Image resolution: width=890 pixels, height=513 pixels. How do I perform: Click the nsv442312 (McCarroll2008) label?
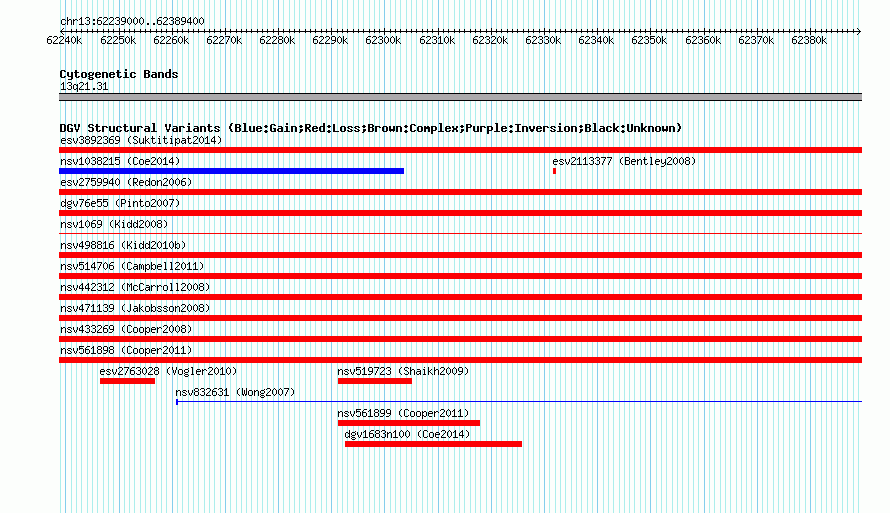135,287
